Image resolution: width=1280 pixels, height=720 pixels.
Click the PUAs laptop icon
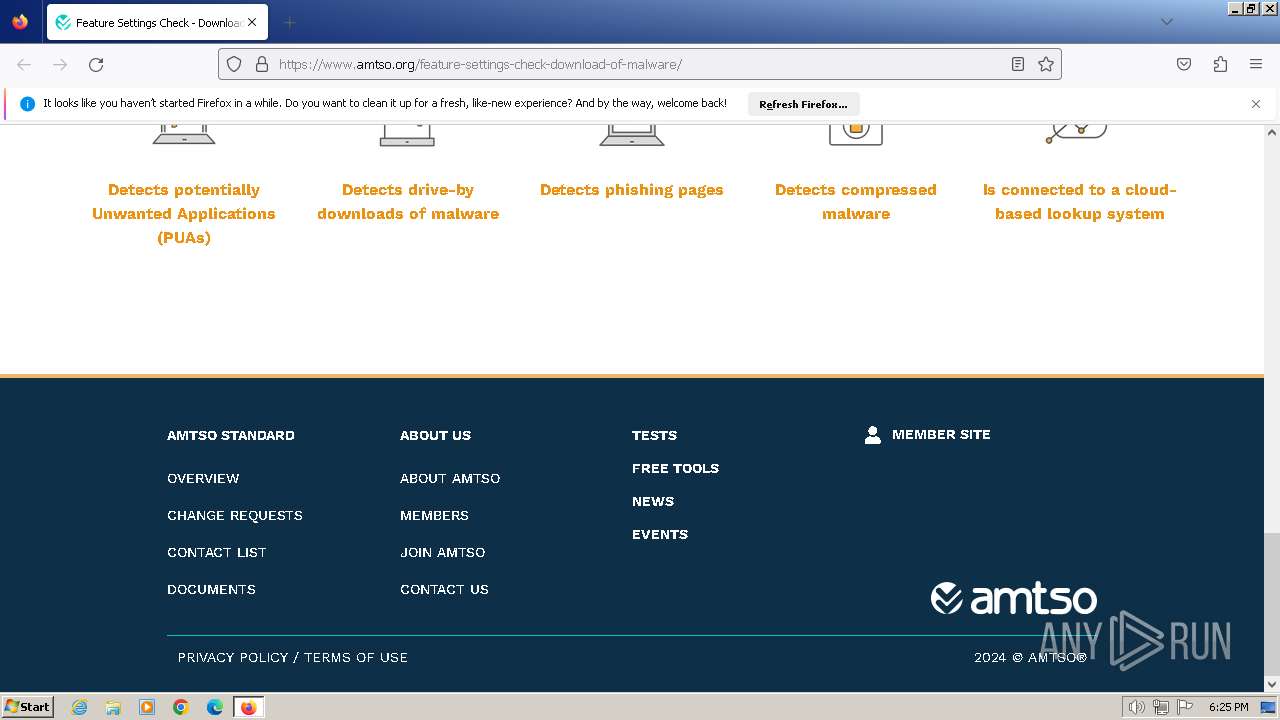point(184,134)
